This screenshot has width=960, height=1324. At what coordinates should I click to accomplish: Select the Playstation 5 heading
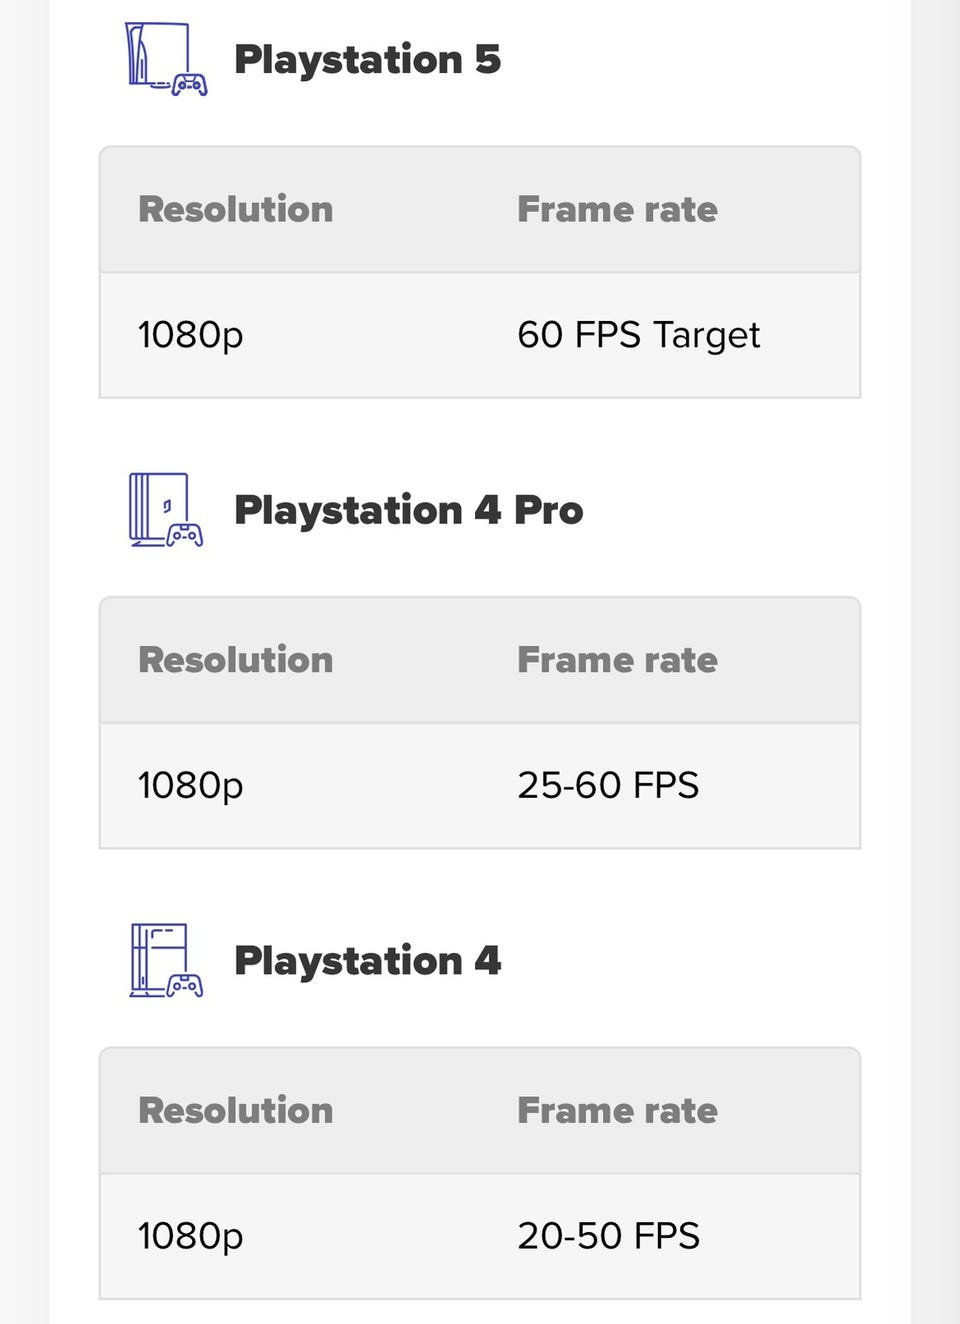367,60
